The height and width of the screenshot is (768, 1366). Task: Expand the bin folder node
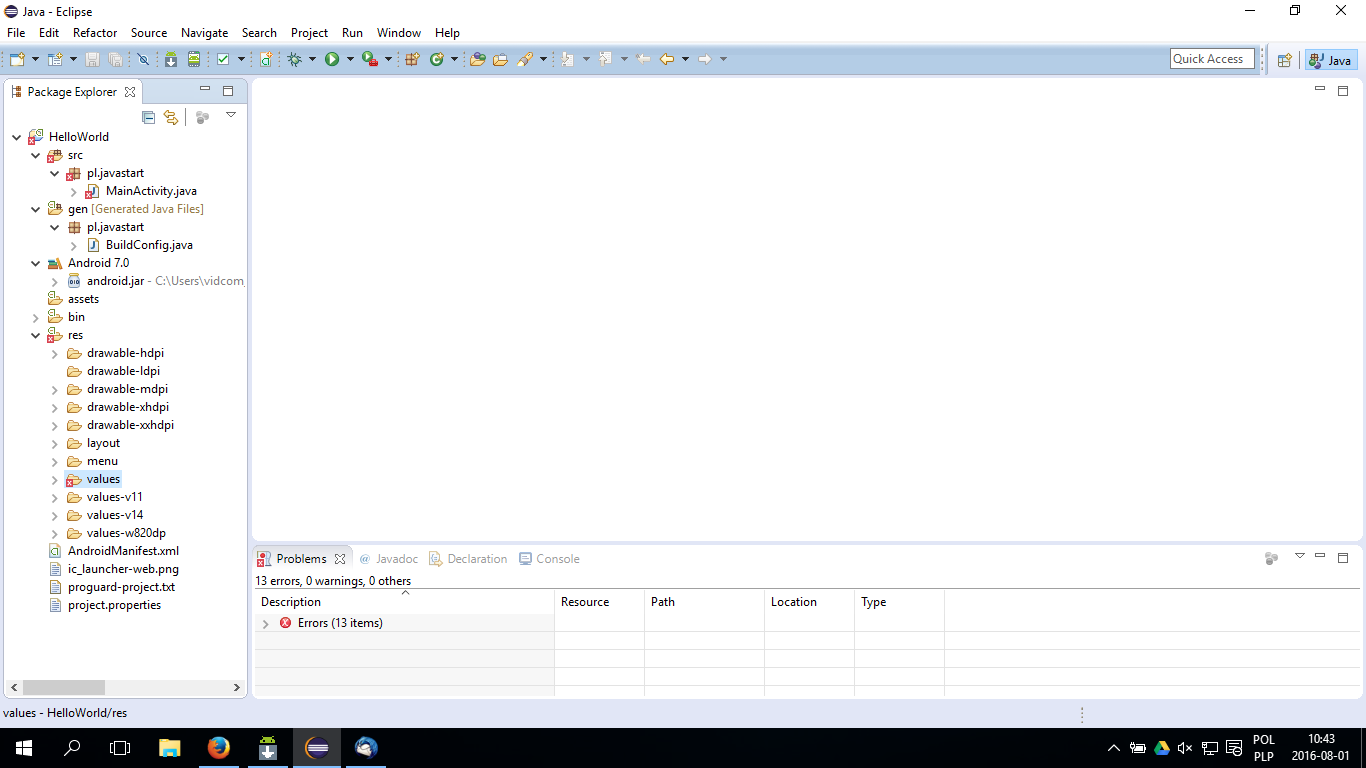[36, 317]
